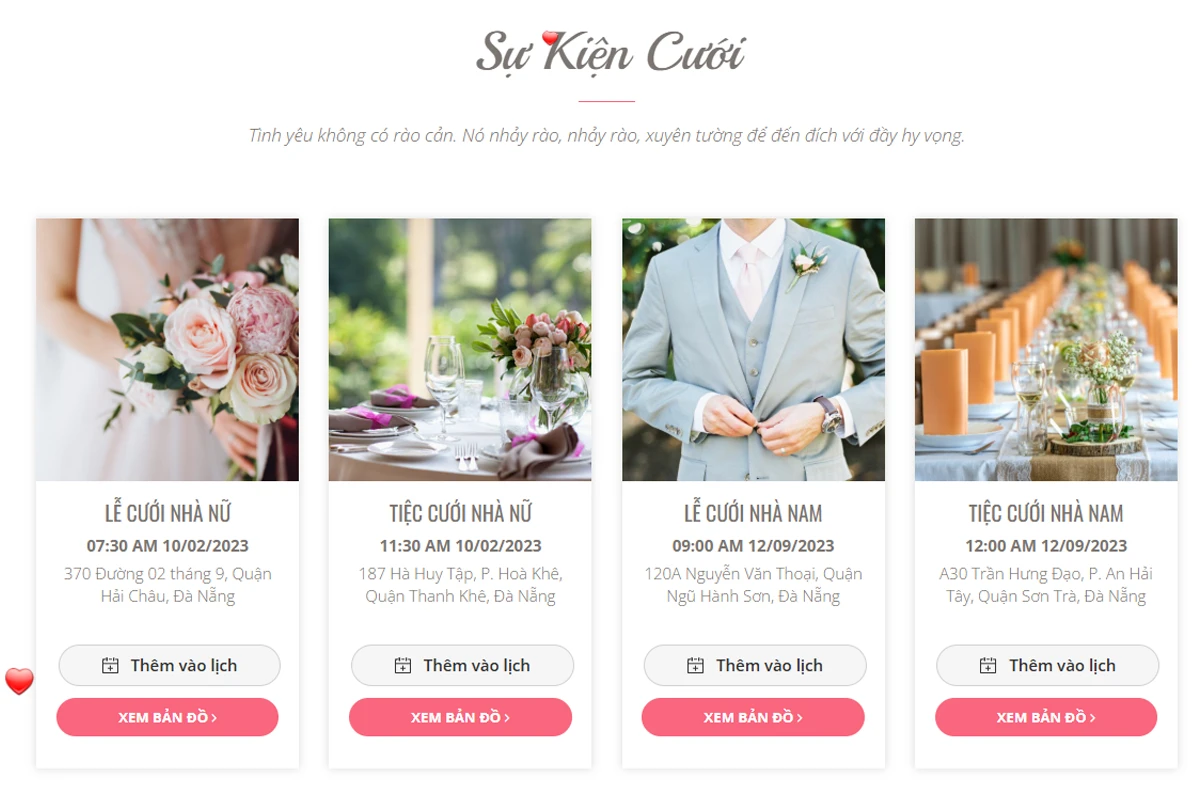Image resolution: width=1200 pixels, height=801 pixels.
Task: Add Tiệc Cưới Nhà Nam to calendar
Action: (x=1047, y=665)
